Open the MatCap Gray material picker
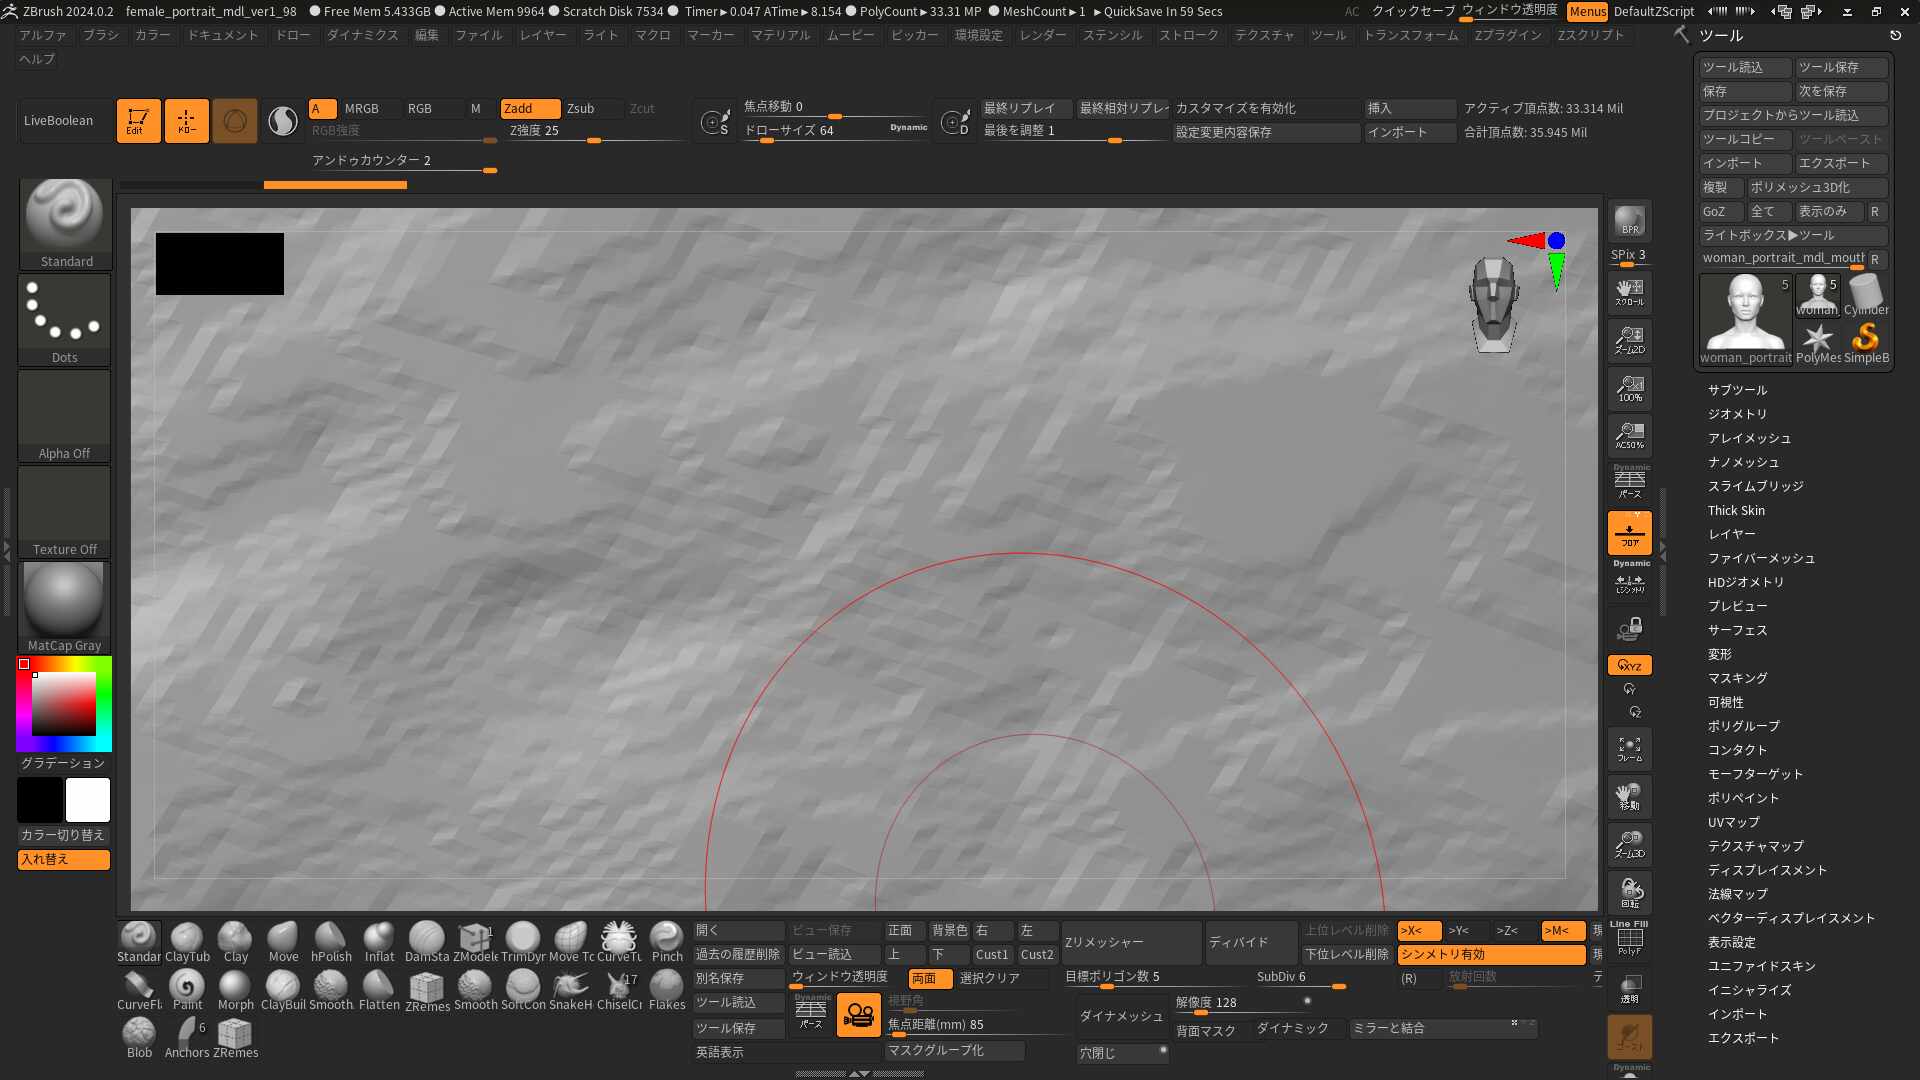 coord(64,600)
